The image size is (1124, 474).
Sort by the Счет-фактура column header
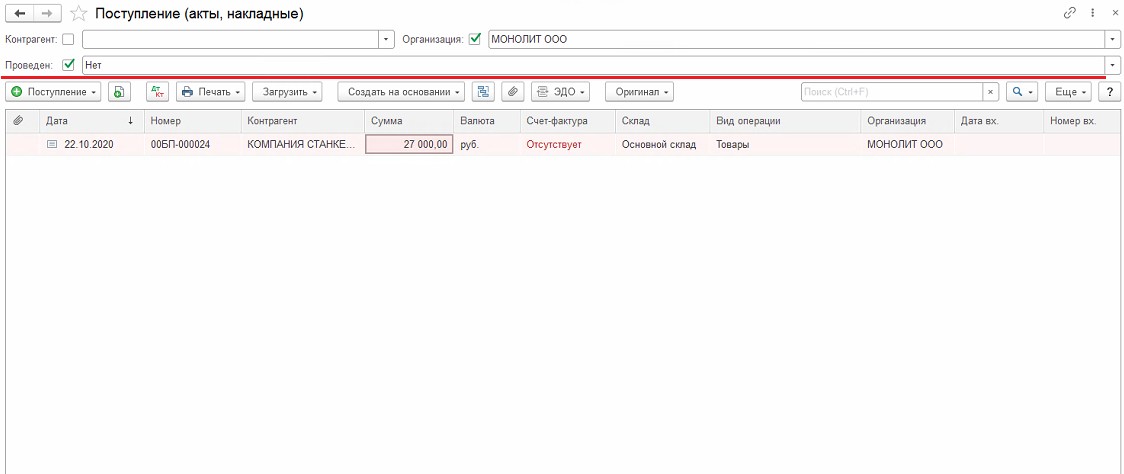567,121
